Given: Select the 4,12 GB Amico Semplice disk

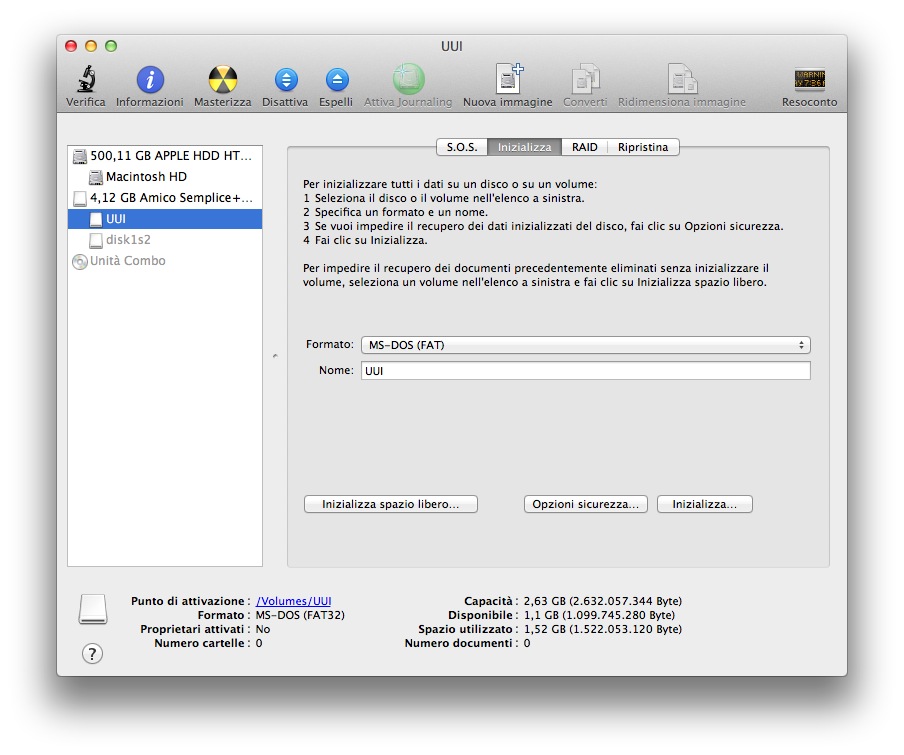Looking at the screenshot, I should pyautogui.click(x=165, y=198).
